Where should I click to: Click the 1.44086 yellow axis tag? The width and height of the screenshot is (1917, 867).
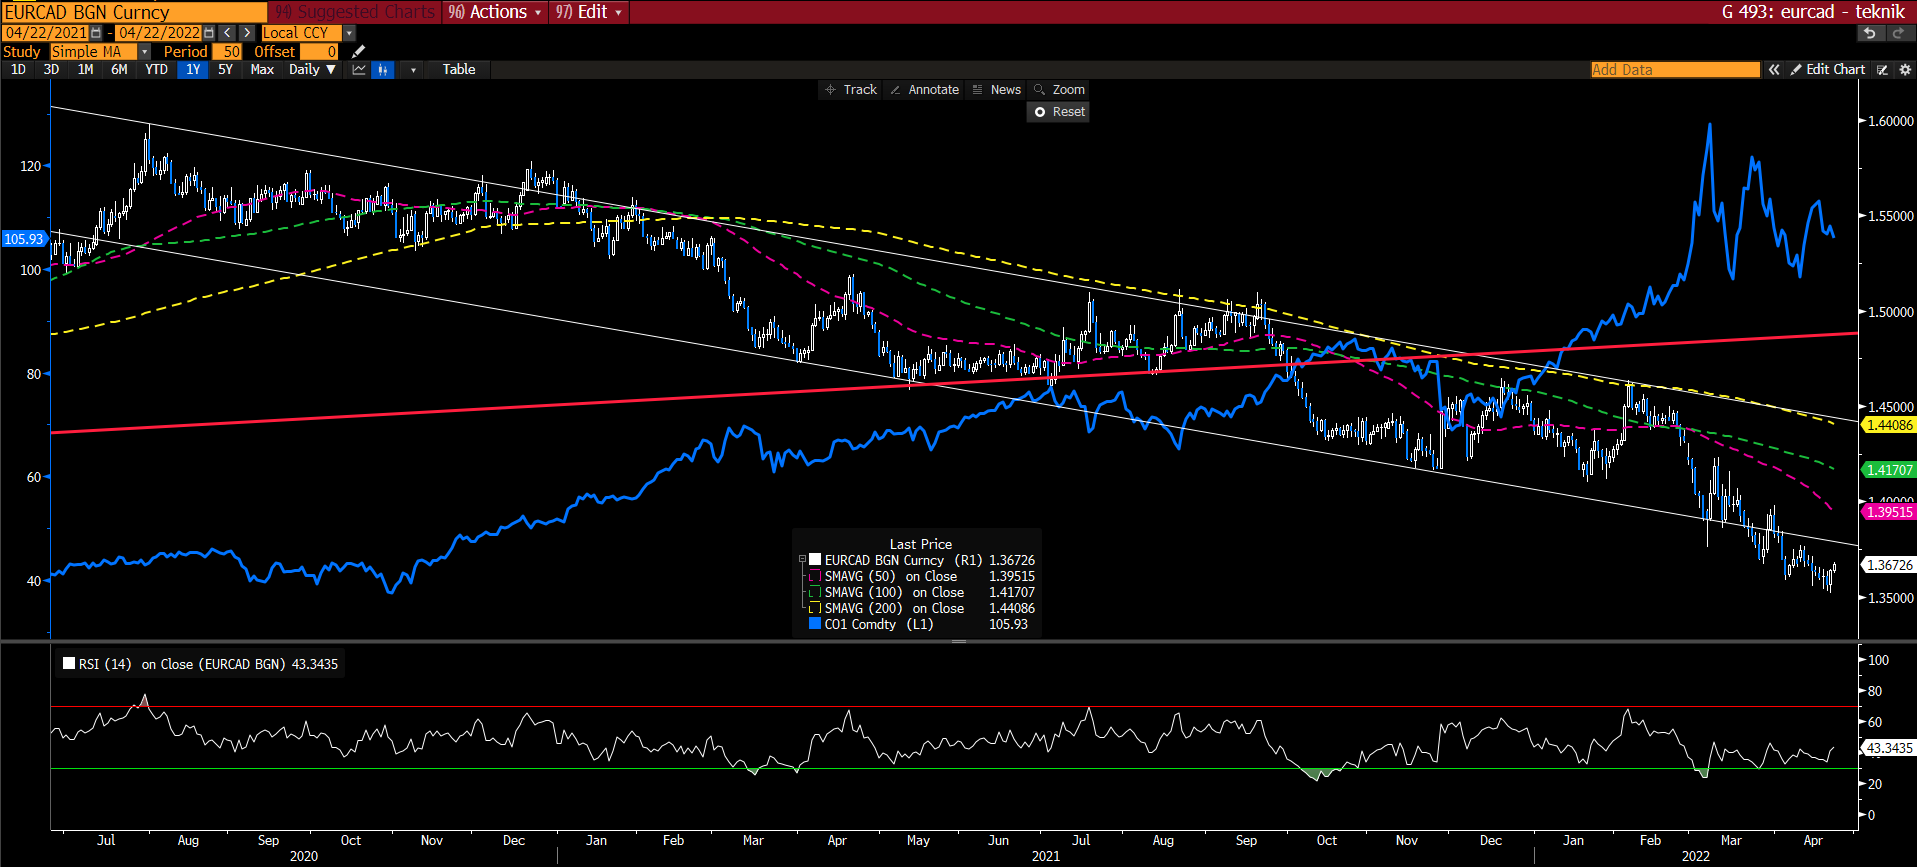pyautogui.click(x=1888, y=425)
